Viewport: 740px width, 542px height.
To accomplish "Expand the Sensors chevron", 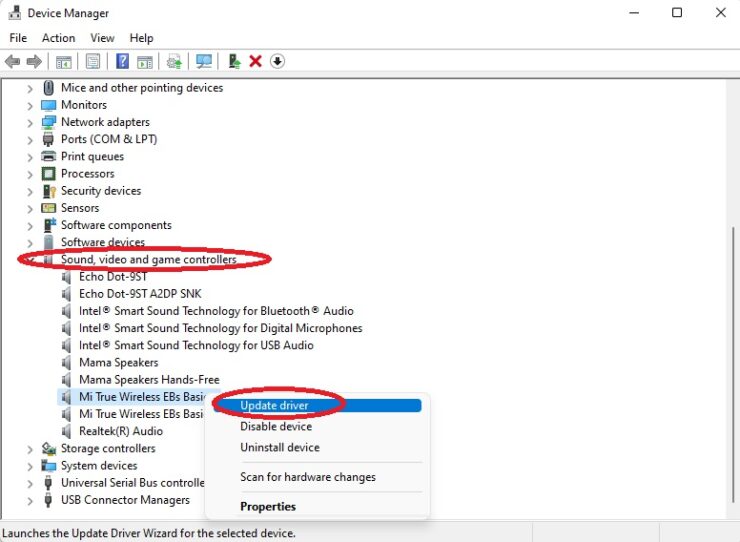I will point(30,209).
